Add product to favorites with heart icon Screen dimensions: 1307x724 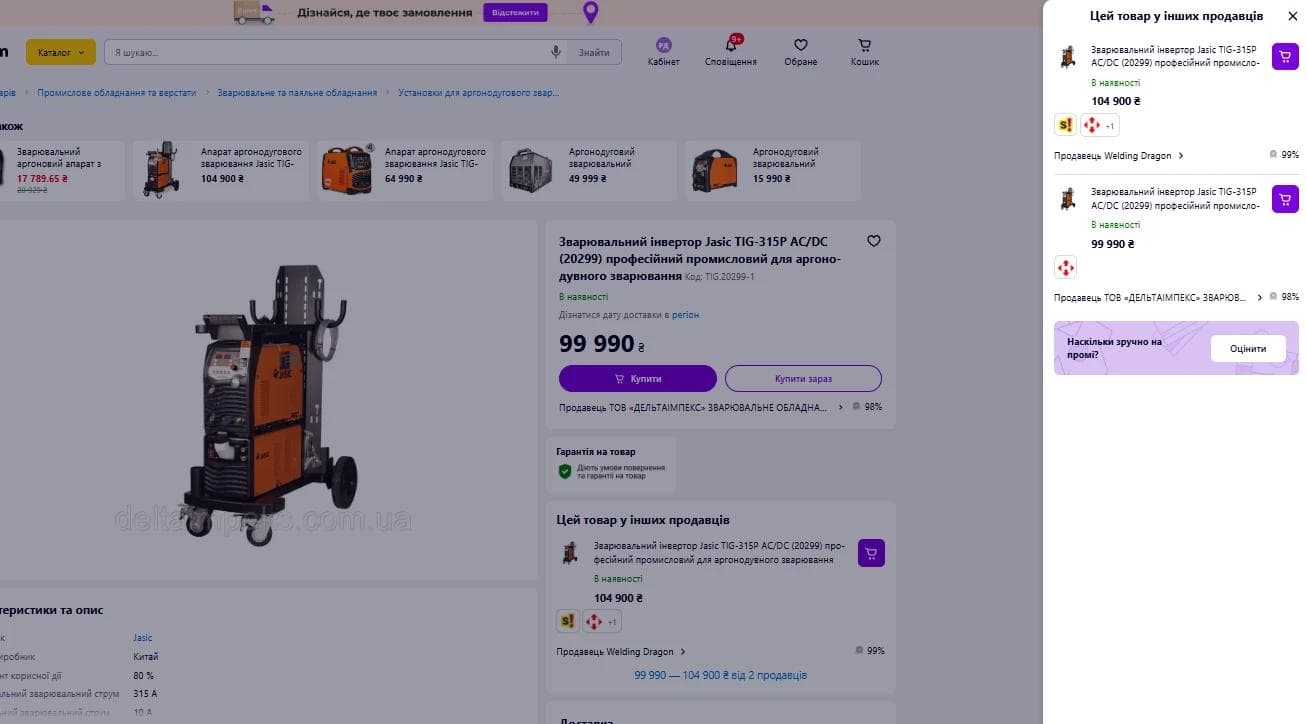point(874,241)
